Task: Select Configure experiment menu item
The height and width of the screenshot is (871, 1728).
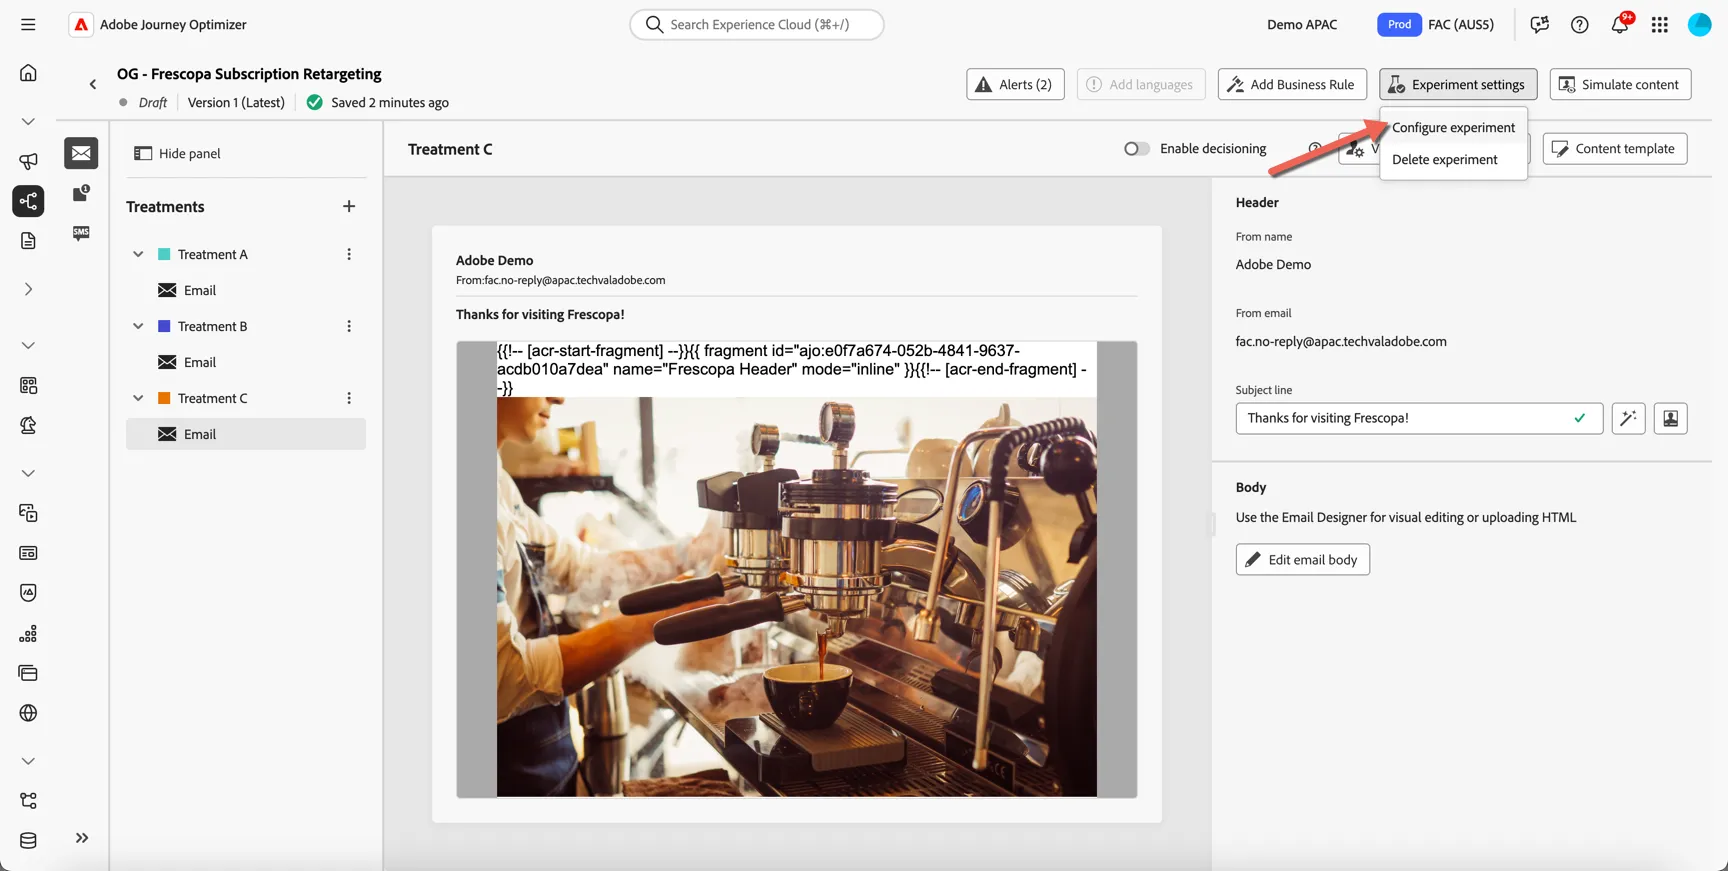Action: [x=1453, y=128]
